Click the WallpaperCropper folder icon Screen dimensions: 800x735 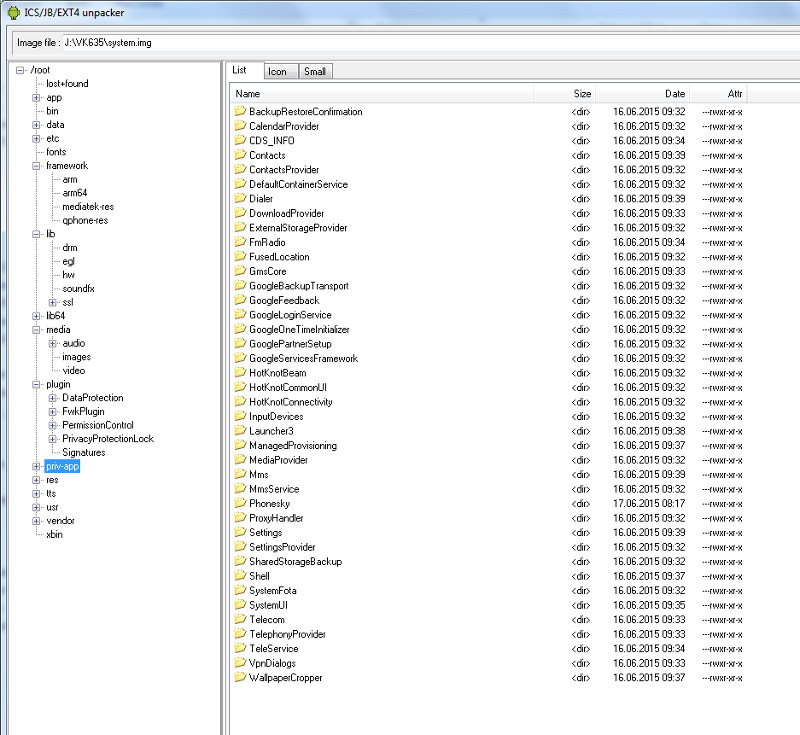tap(240, 677)
